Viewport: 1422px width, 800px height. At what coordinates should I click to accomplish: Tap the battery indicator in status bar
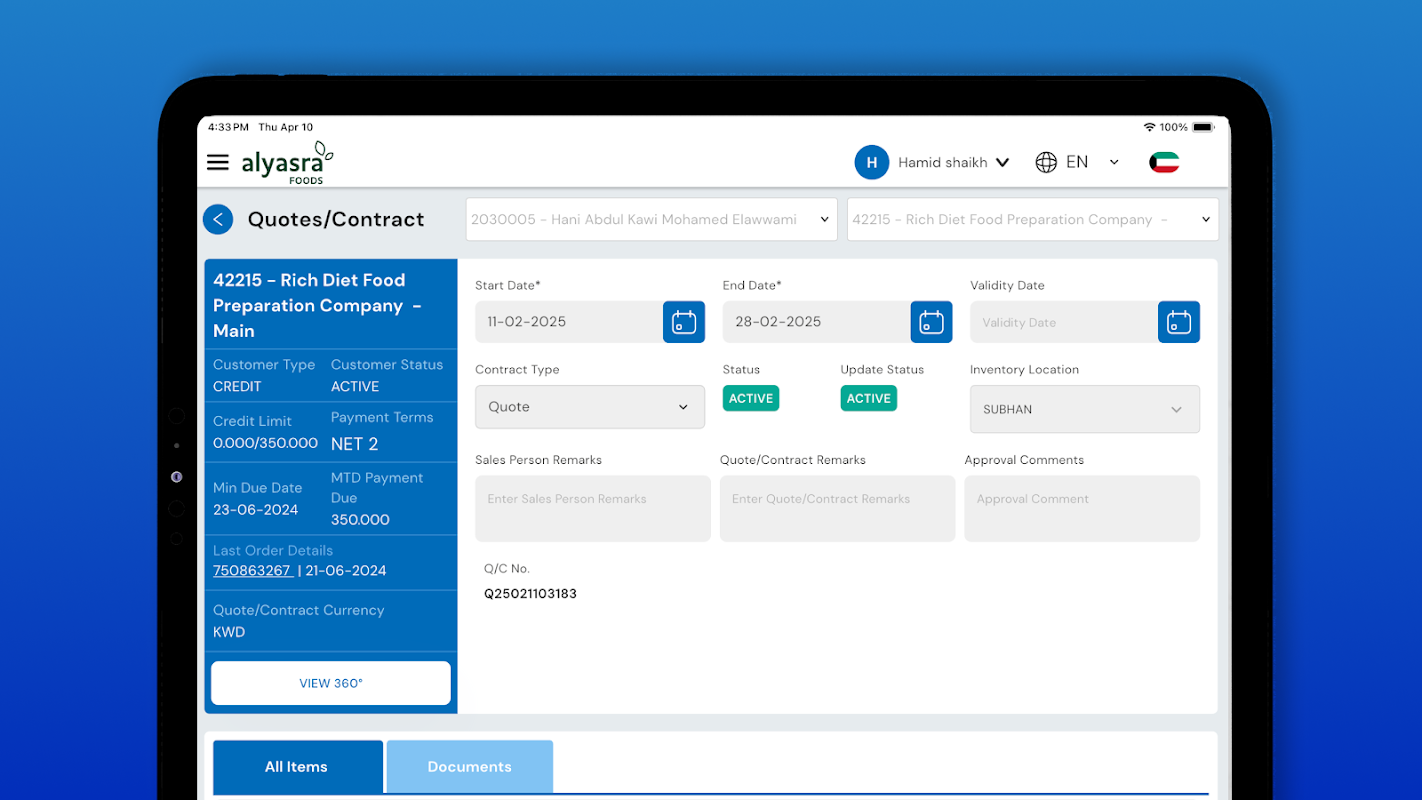pyautogui.click(x=1203, y=127)
